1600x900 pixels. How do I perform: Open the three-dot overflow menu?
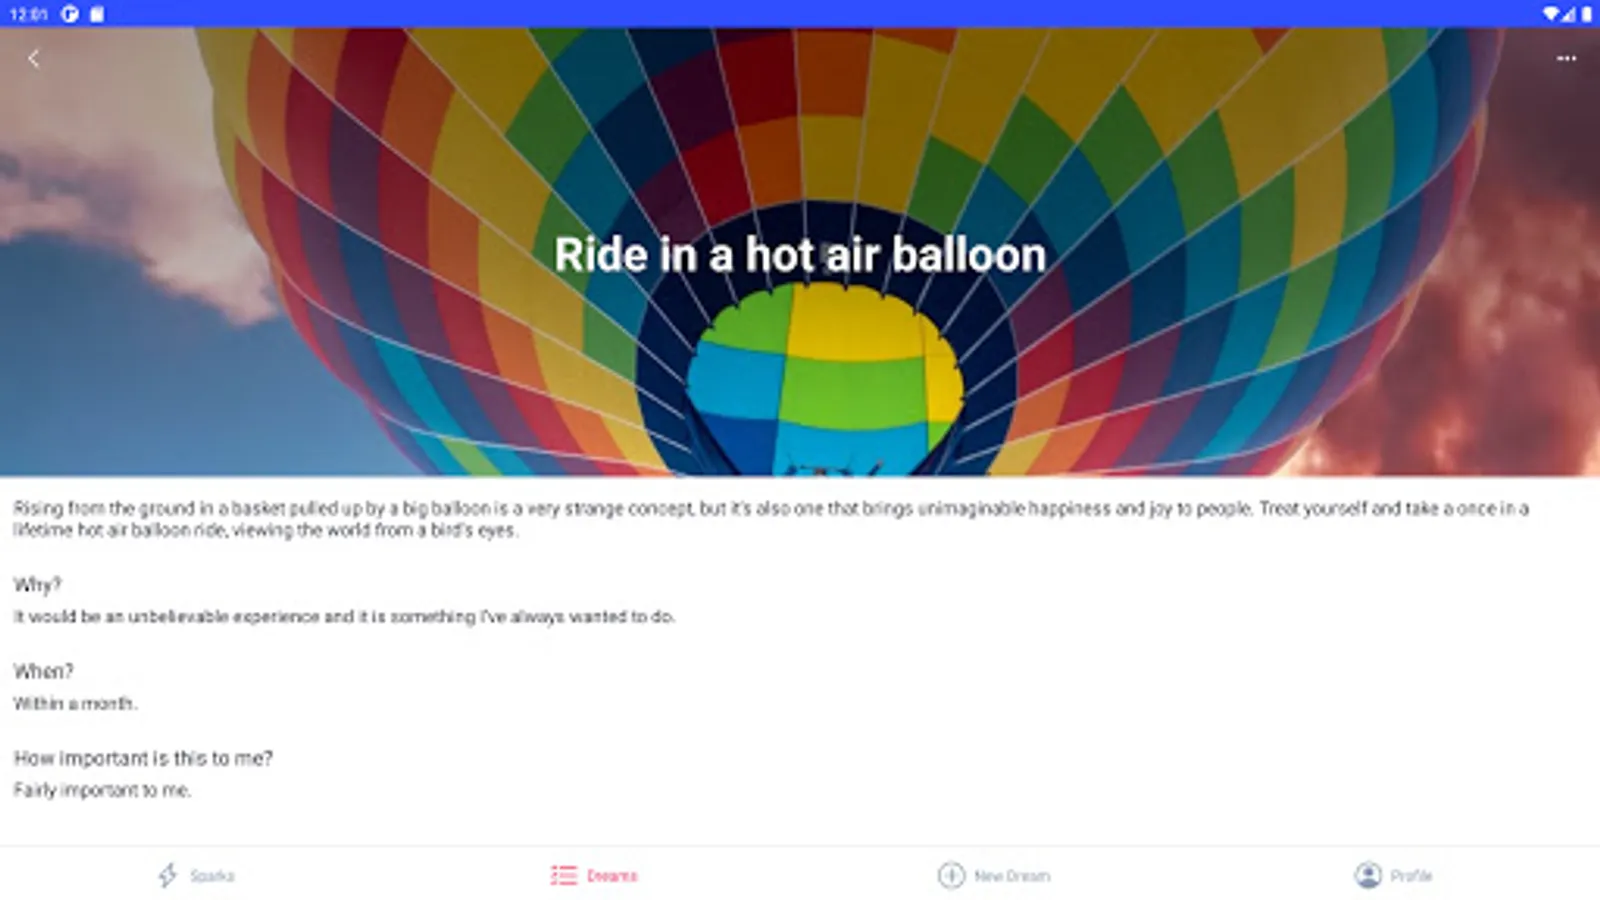point(1566,59)
